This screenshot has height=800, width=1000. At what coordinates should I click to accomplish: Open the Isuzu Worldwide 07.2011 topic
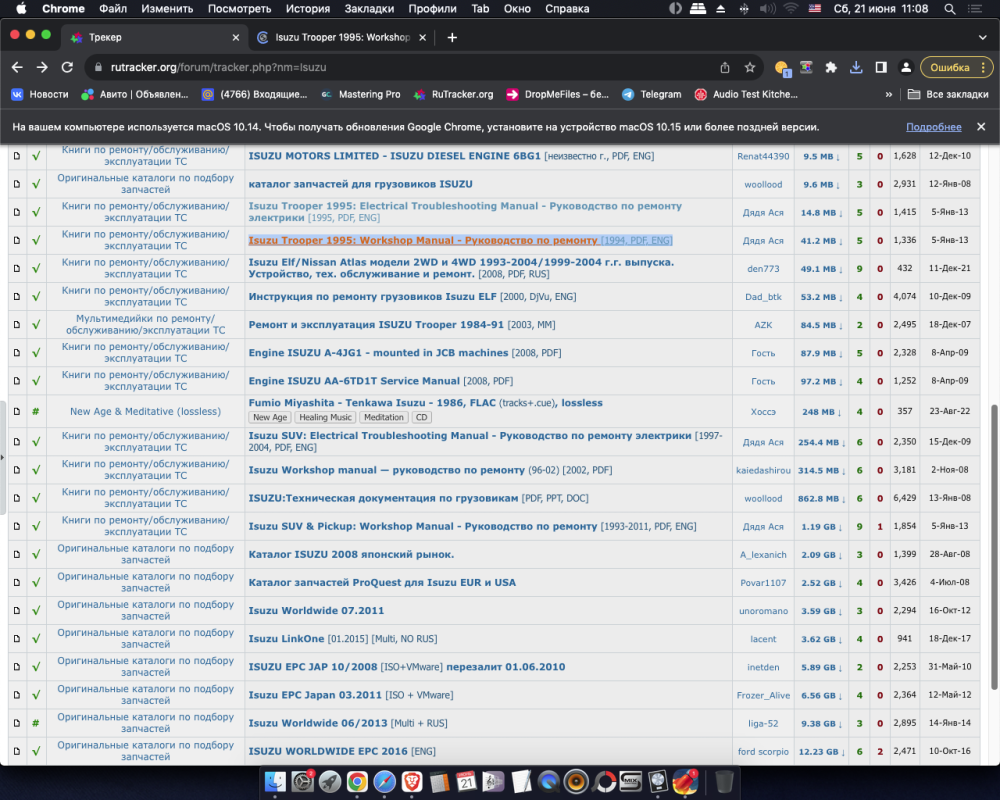tap(316, 611)
